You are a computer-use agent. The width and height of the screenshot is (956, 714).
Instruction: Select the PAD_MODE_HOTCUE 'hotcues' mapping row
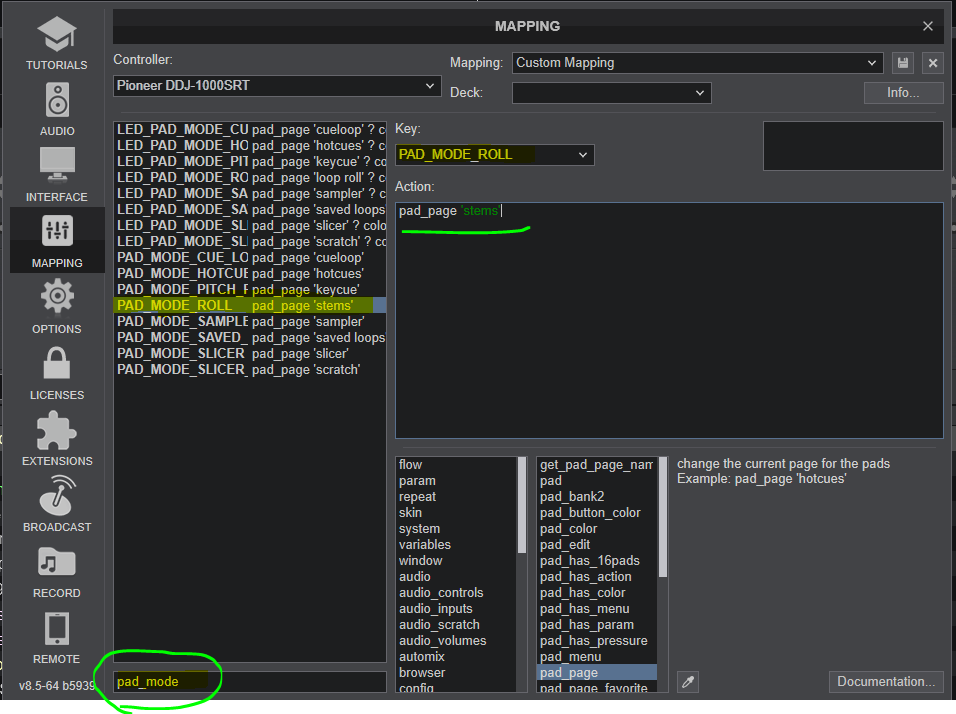point(250,274)
